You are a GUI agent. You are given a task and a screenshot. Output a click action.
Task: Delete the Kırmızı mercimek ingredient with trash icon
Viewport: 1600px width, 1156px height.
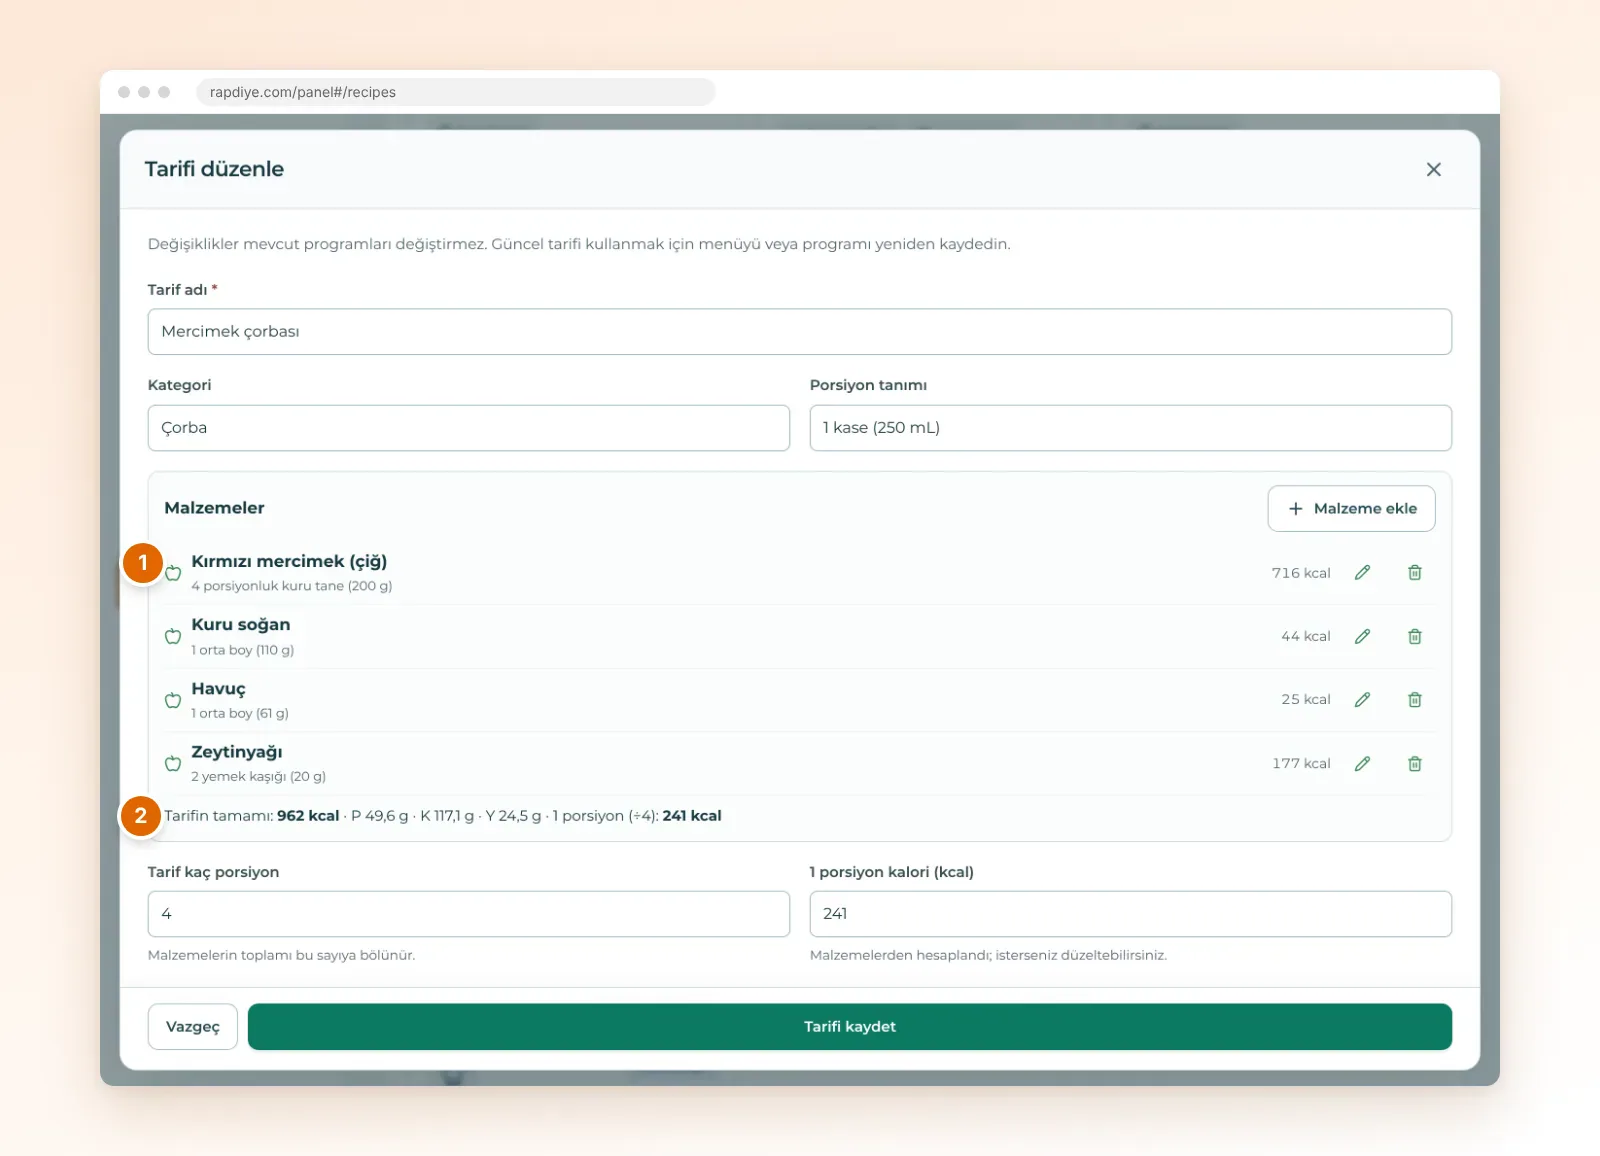point(1415,573)
